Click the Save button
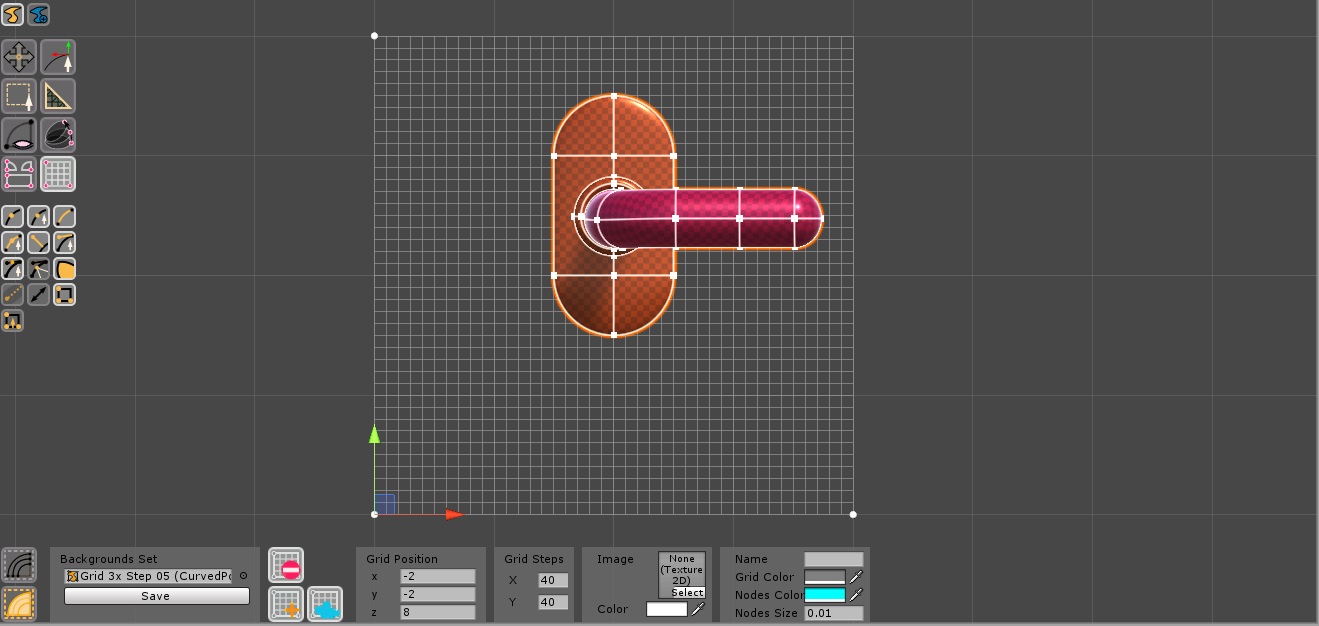This screenshot has height=626, width=1319. 156,596
